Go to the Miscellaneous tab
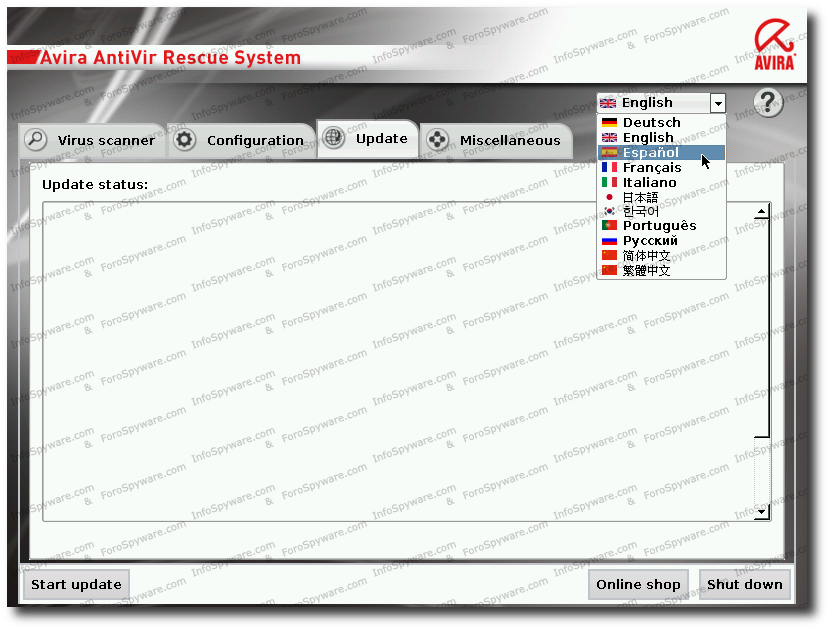 496,140
